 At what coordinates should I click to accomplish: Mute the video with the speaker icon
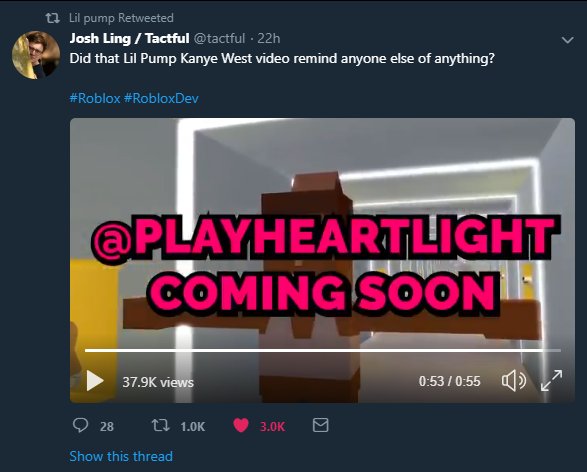(514, 381)
